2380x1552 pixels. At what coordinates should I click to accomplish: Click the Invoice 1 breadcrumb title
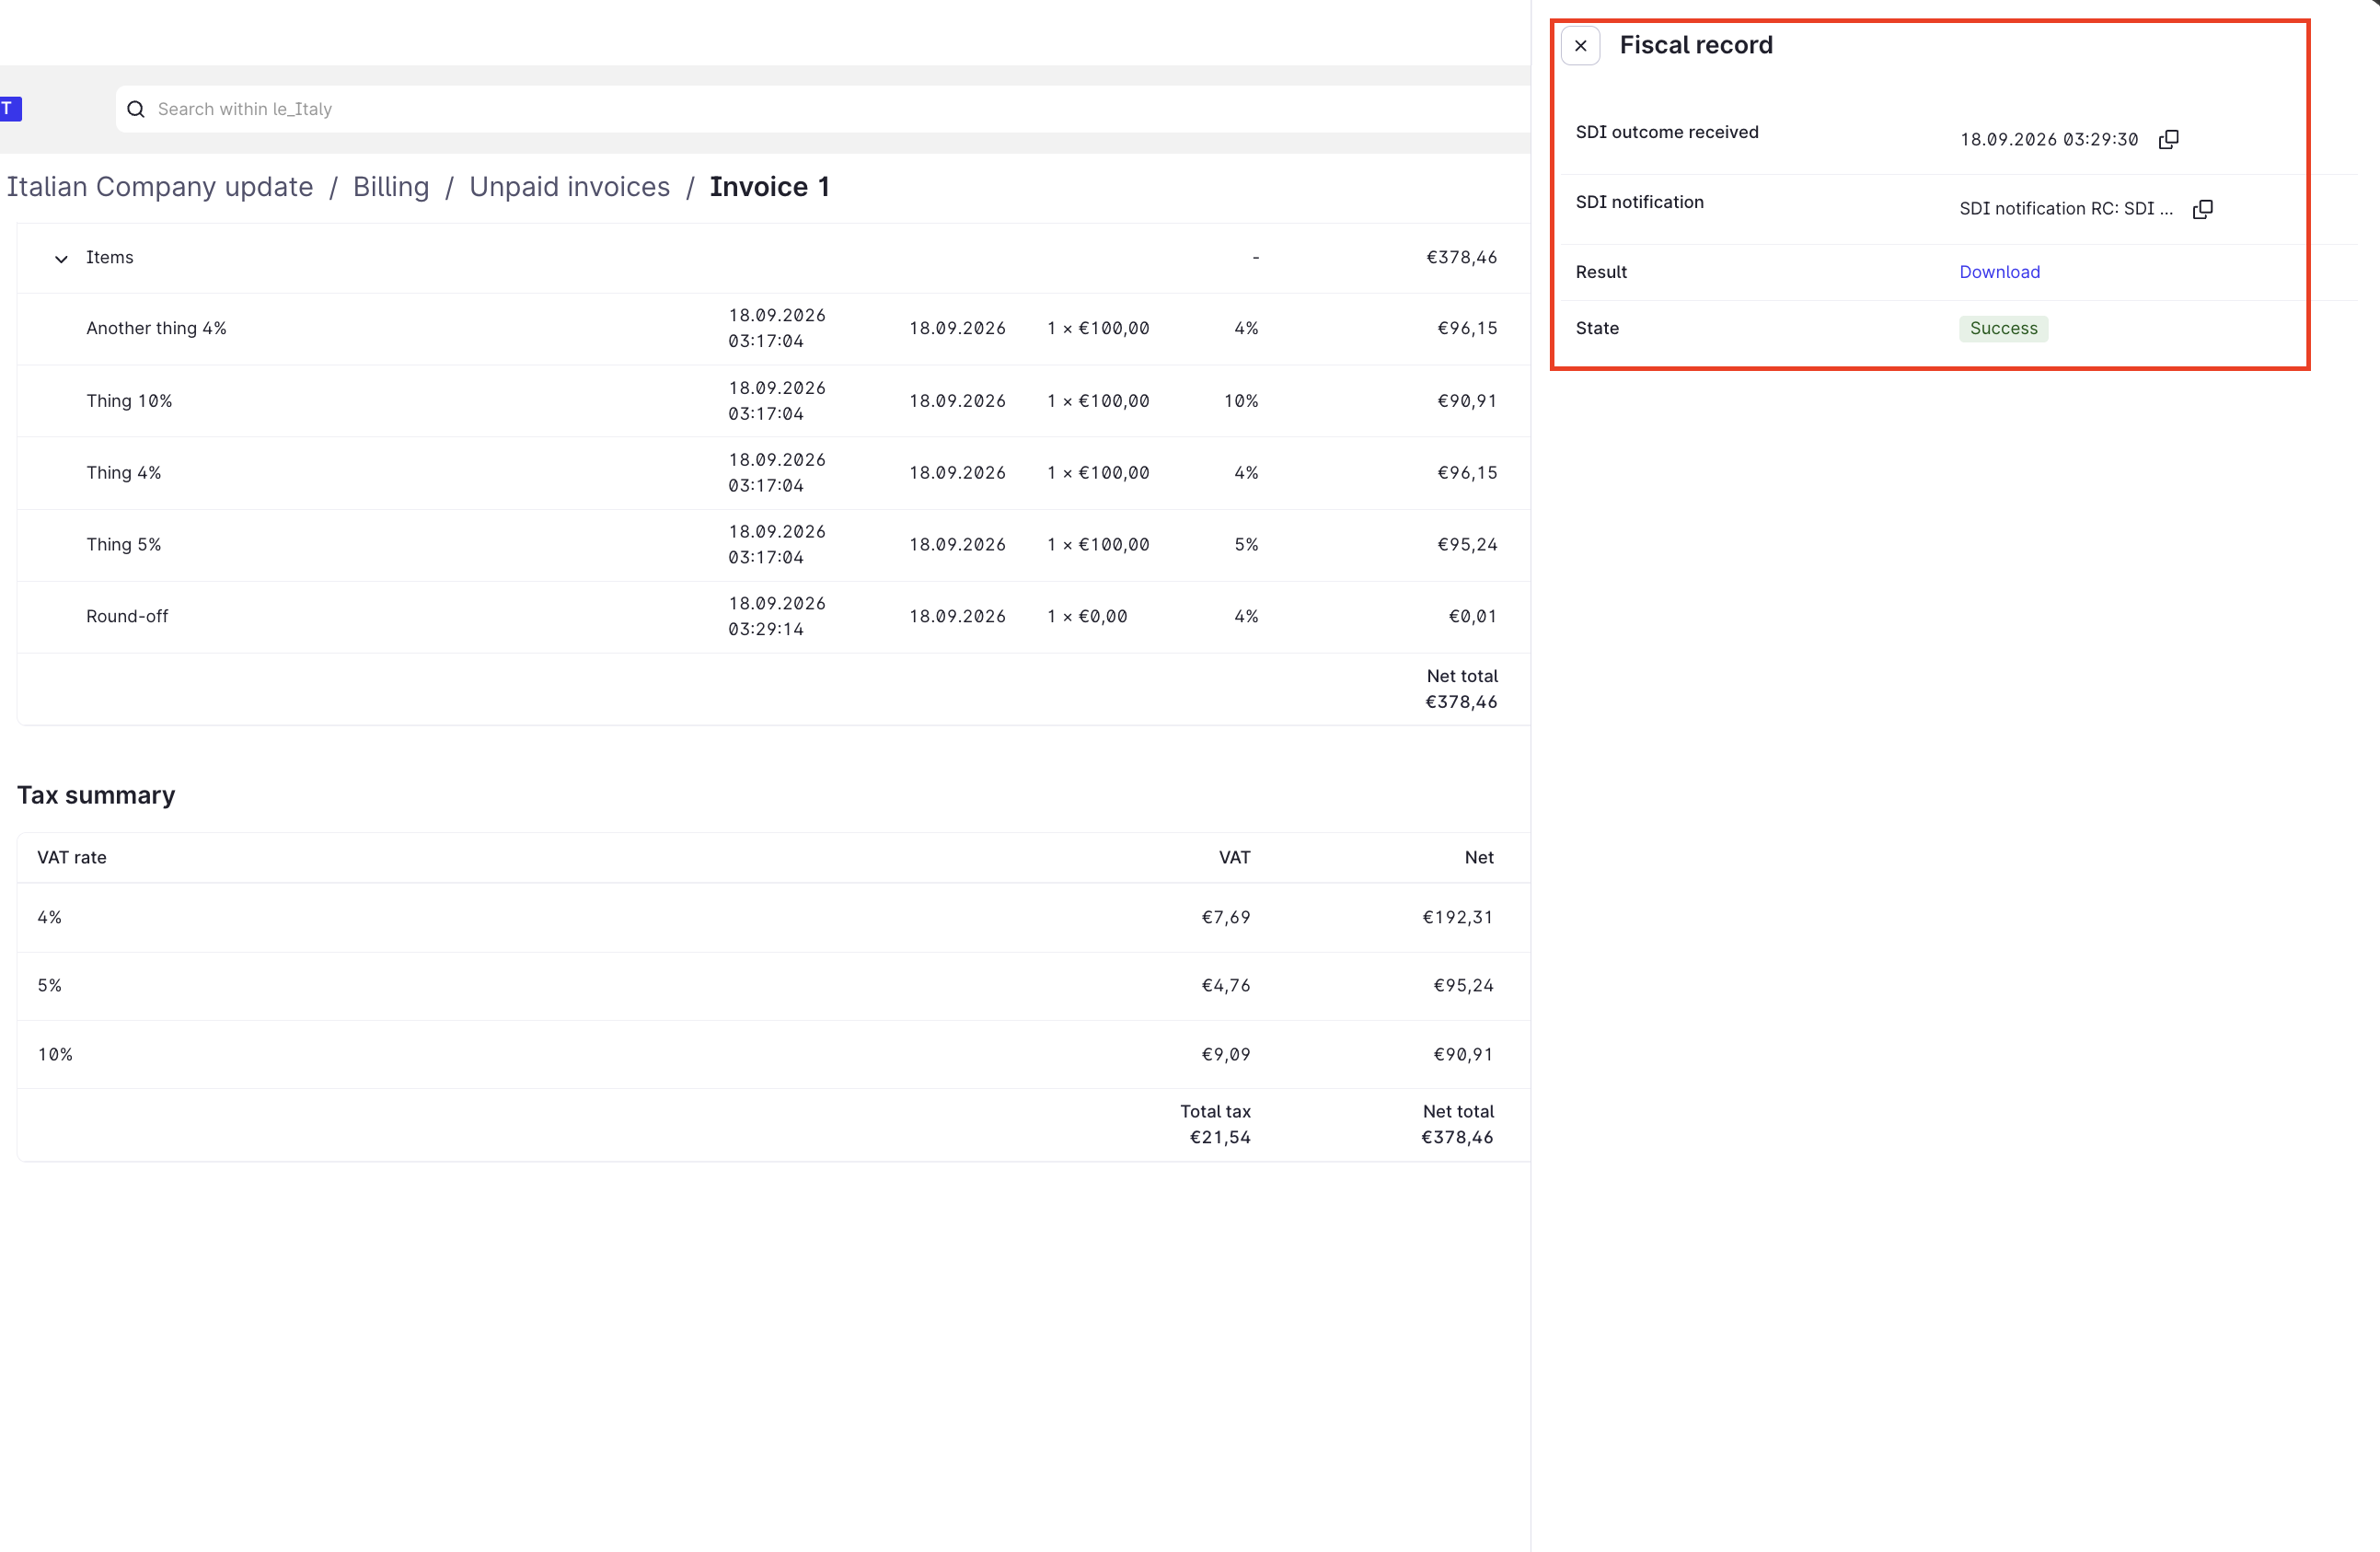tap(769, 187)
